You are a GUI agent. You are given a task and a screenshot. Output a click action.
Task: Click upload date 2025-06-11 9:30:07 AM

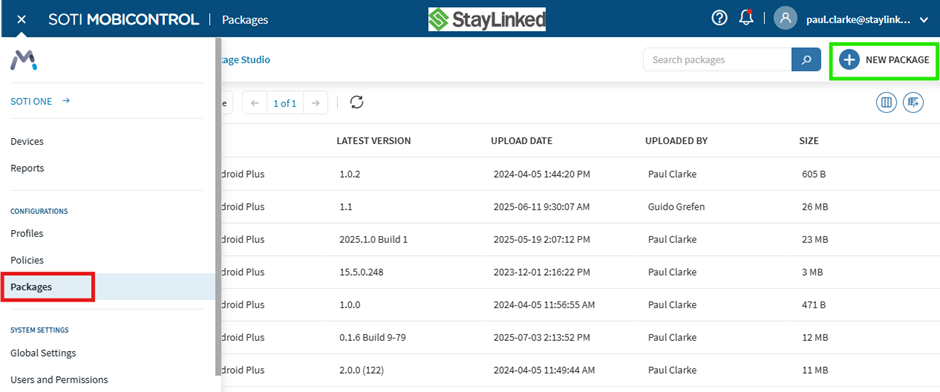(541, 207)
